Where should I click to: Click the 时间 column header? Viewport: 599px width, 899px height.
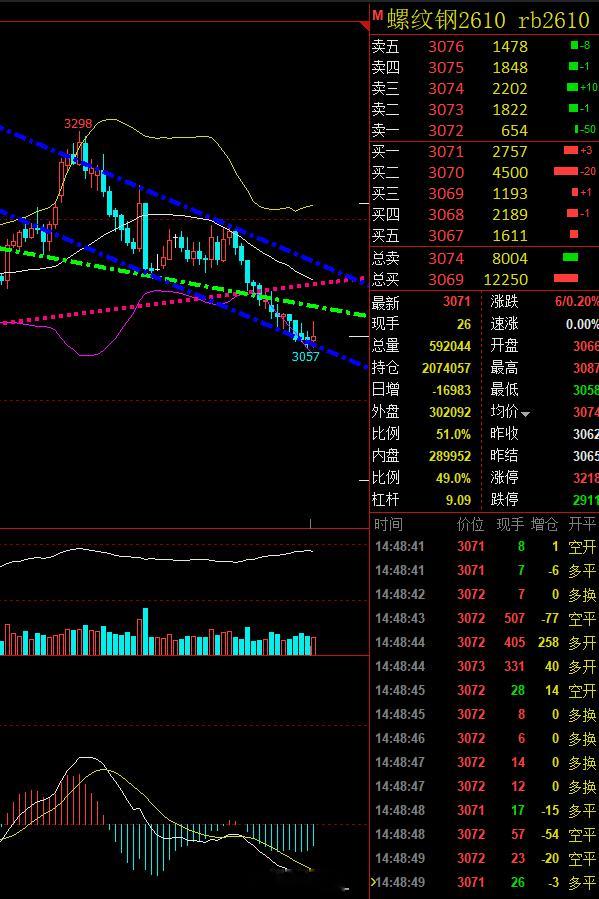(x=388, y=525)
